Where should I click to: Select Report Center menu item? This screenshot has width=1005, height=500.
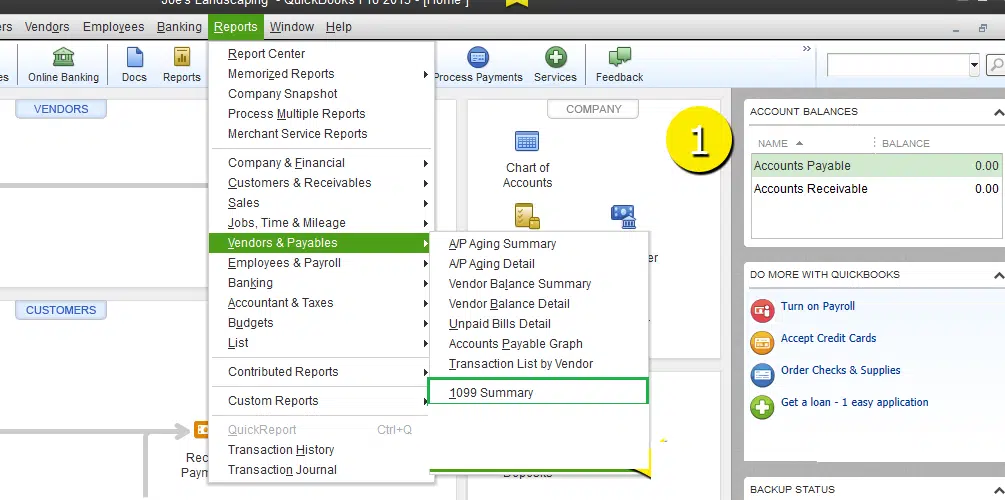tap(321, 54)
